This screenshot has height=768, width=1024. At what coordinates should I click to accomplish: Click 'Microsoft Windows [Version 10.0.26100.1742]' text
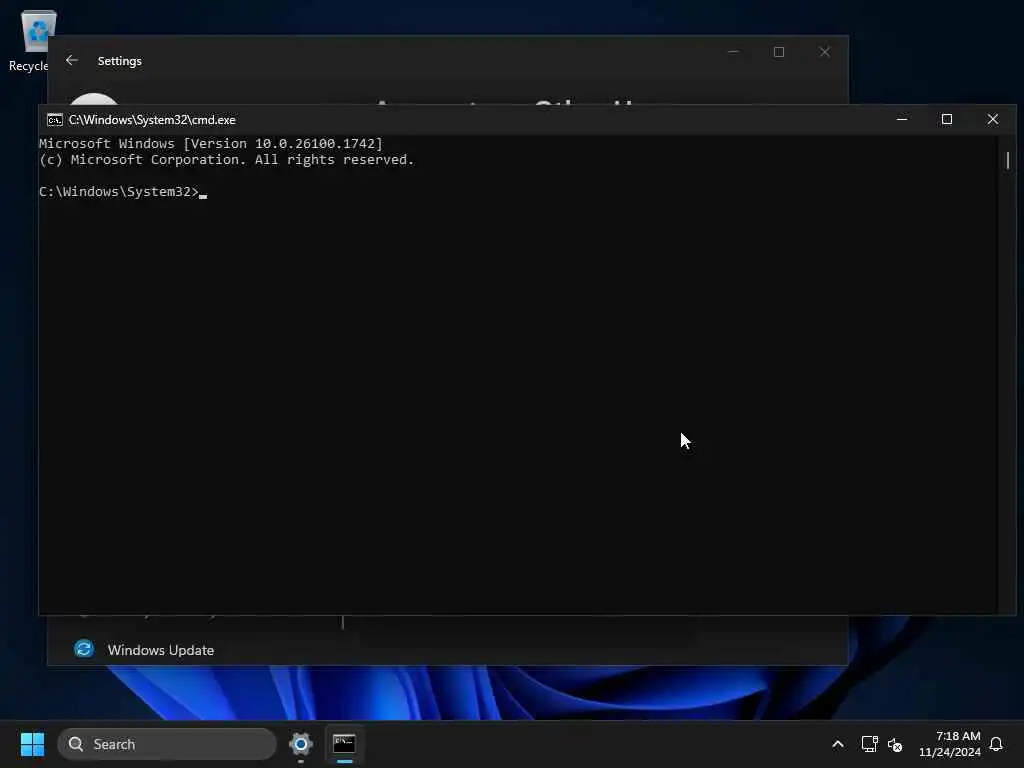(x=211, y=144)
